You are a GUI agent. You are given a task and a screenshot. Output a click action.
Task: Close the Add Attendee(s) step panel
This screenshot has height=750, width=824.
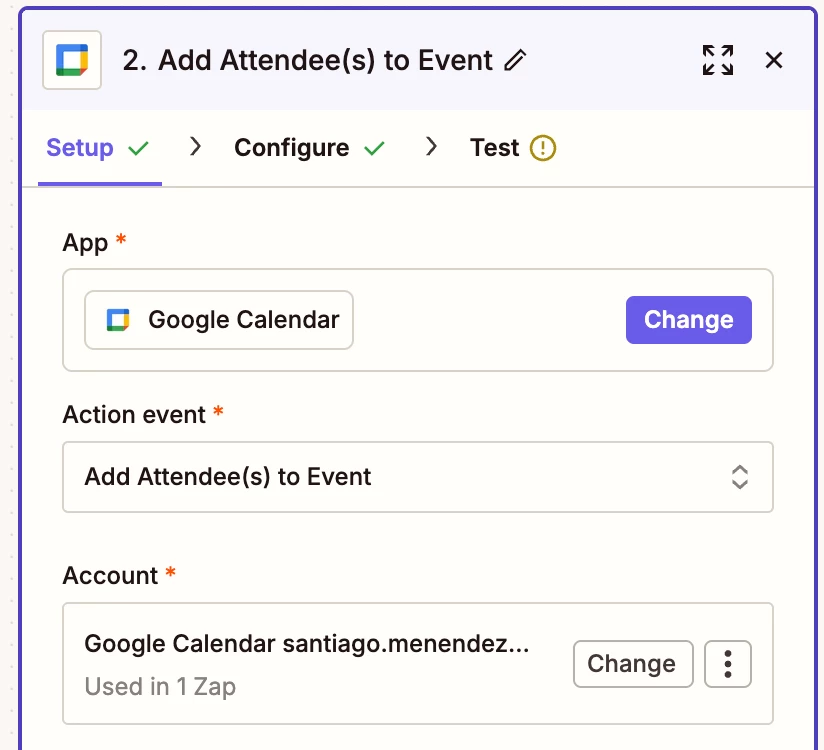774,60
